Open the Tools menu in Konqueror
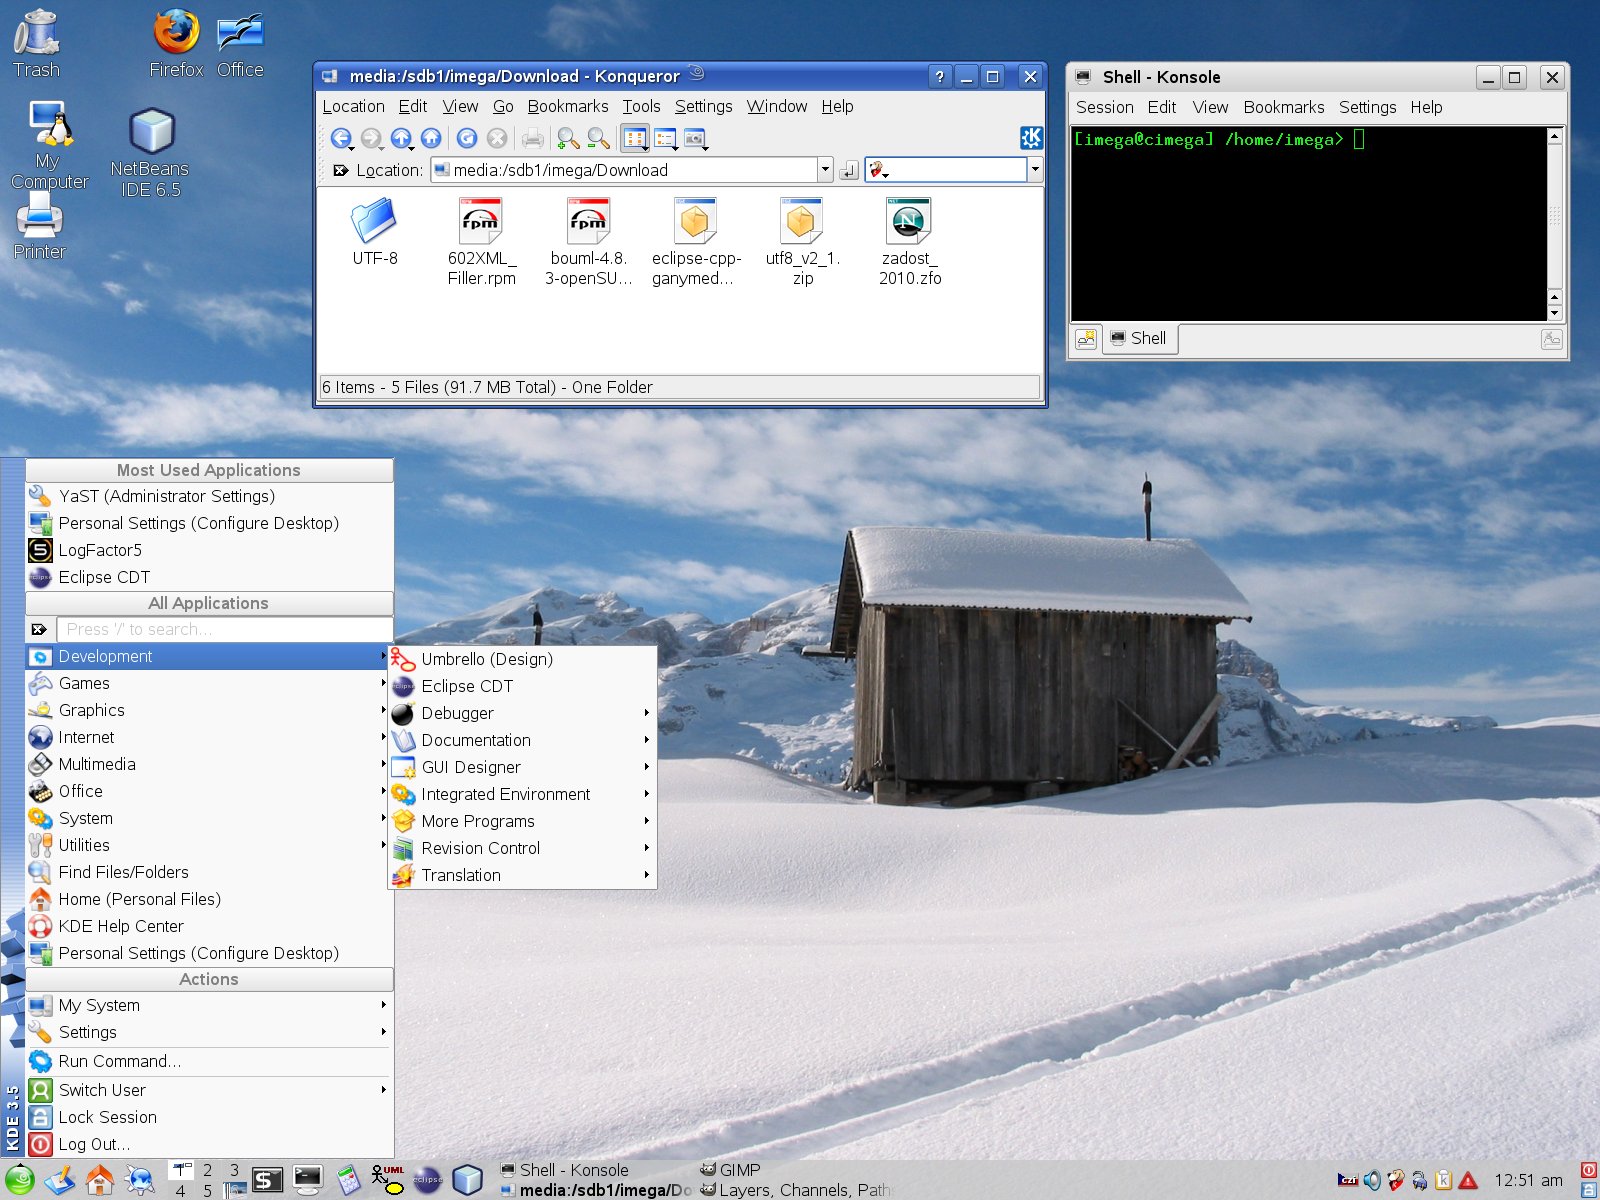The height and width of the screenshot is (1200, 1600). click(641, 106)
